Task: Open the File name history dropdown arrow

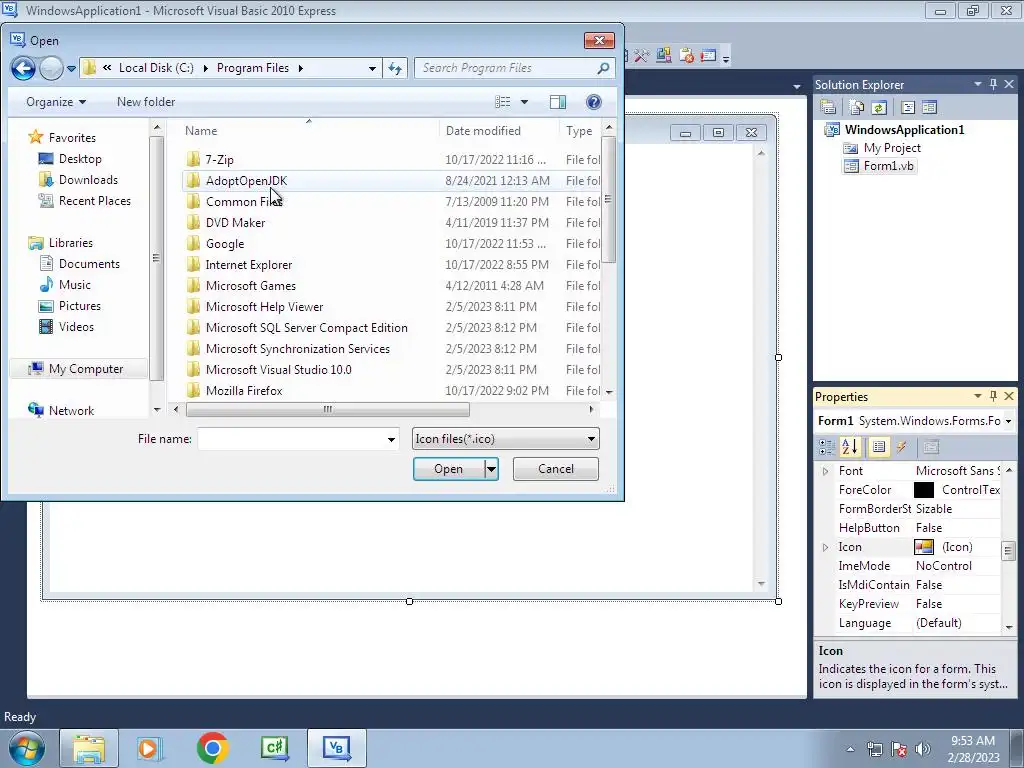Action: [391, 440]
